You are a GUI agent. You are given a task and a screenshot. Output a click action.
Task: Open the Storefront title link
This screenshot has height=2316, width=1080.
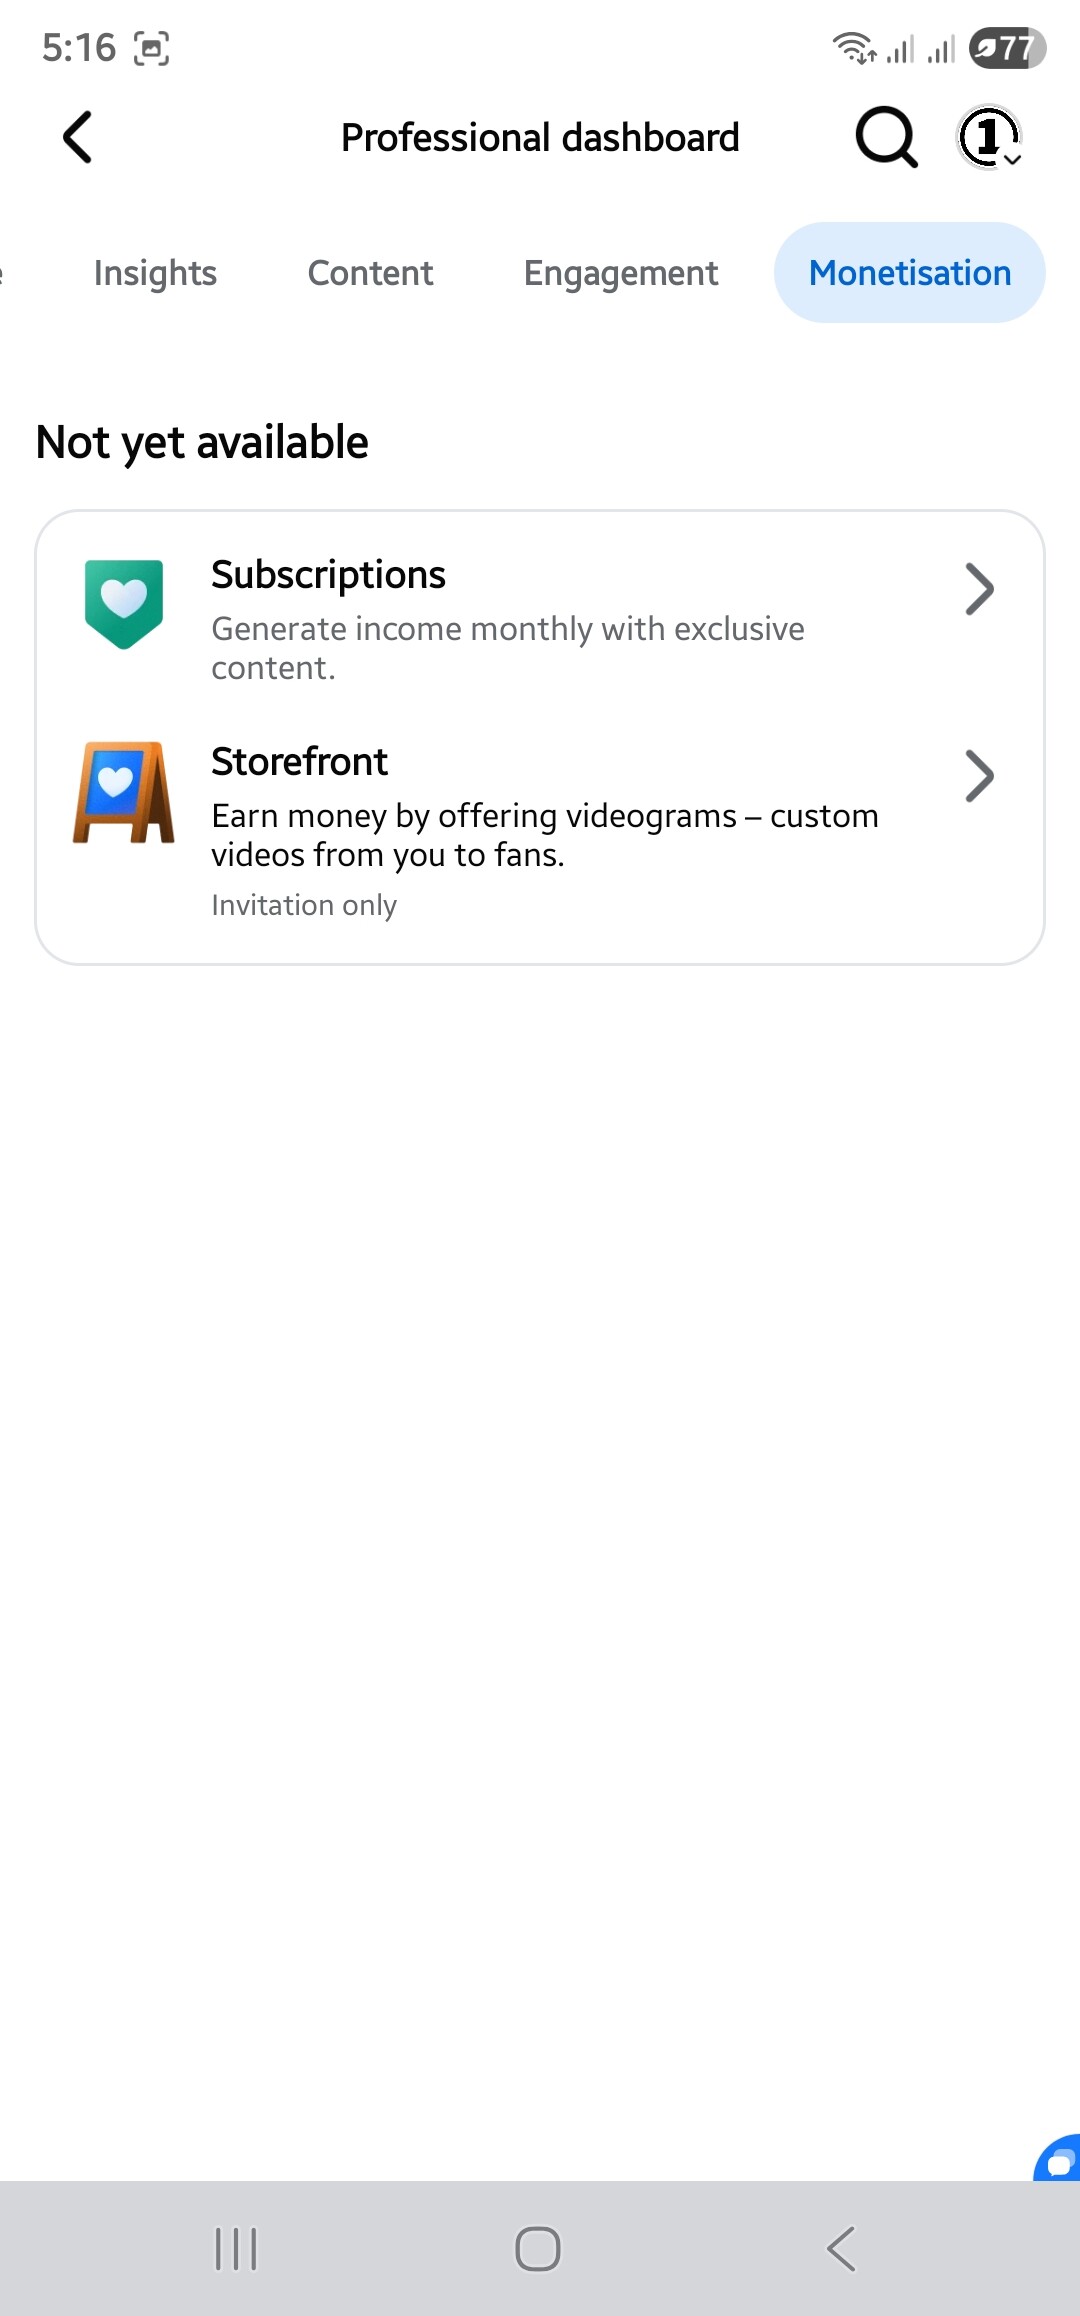[299, 762]
